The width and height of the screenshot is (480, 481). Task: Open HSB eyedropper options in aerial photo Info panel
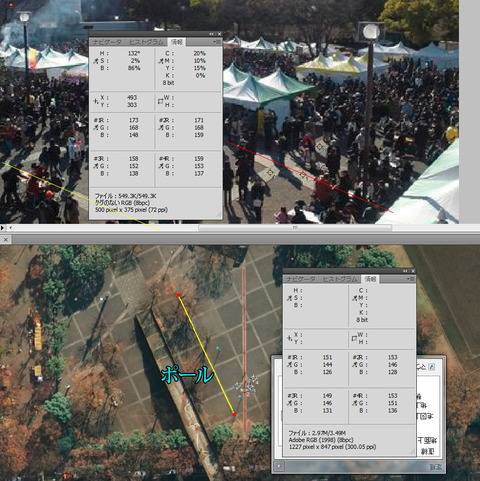tap(289, 298)
